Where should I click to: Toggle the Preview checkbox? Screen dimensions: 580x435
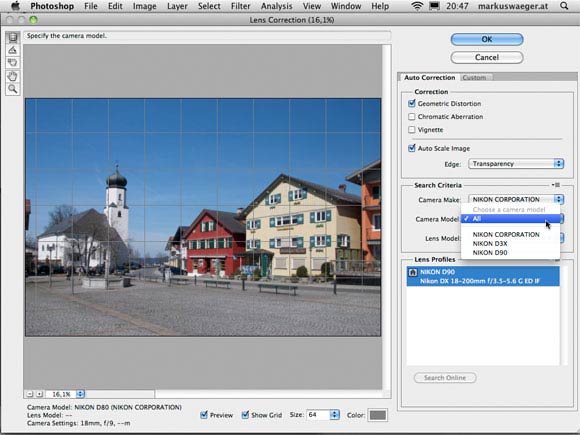(204, 415)
